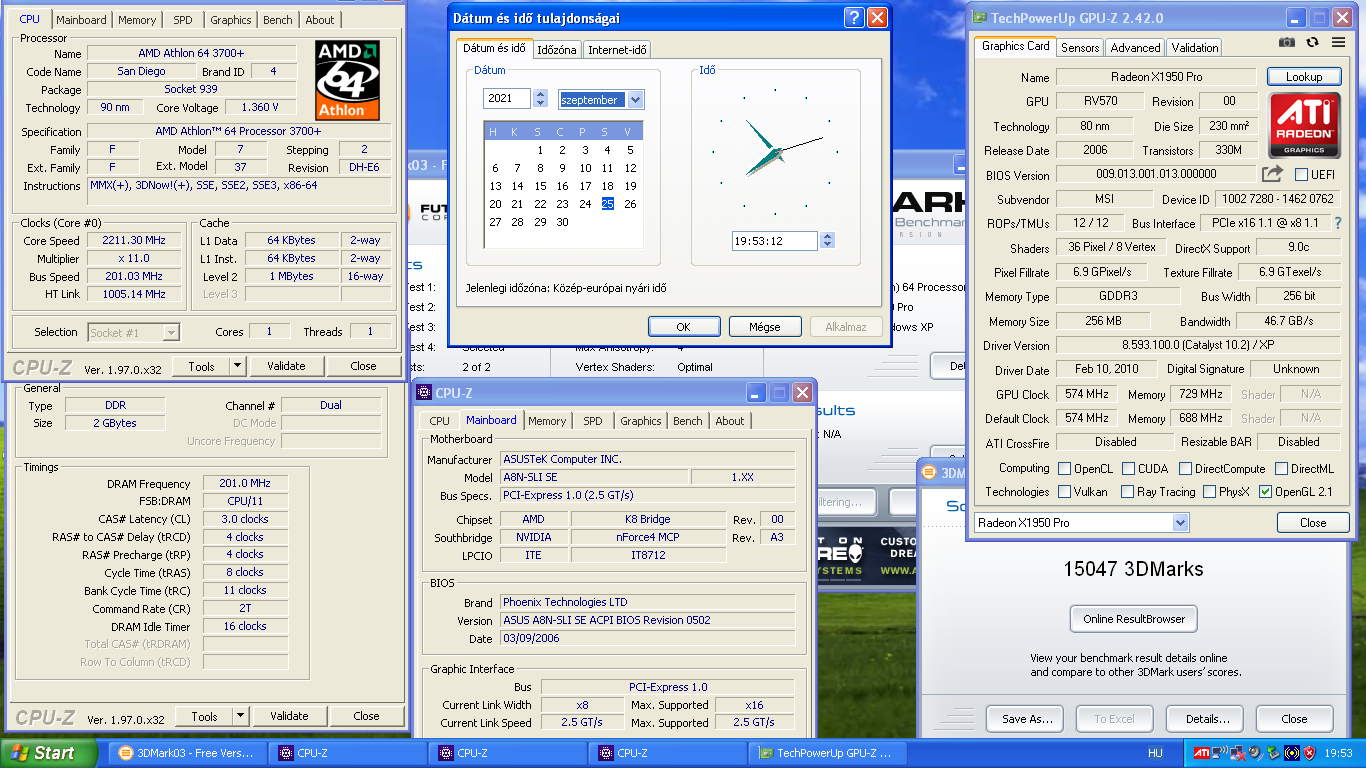Open the Advanced tab in GPU-Z
The height and width of the screenshot is (768, 1366).
point(1135,47)
